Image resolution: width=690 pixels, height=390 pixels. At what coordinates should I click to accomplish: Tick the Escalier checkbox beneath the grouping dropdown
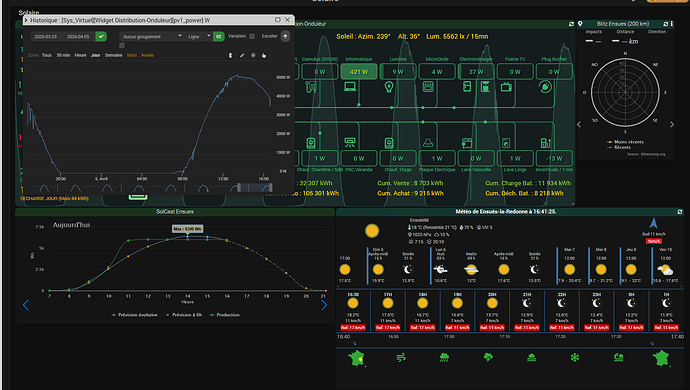pyautogui.click(x=122, y=45)
